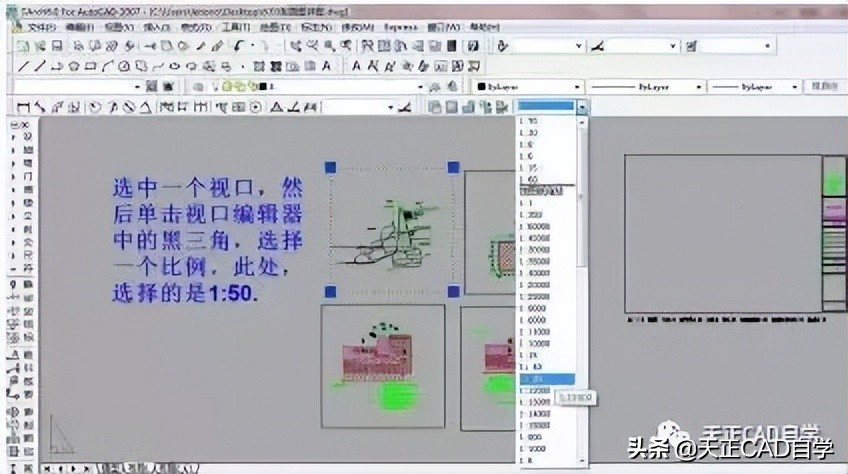The image size is (848, 474).
Task: Click the Display Viewports Dialog icon
Action: tap(434, 107)
